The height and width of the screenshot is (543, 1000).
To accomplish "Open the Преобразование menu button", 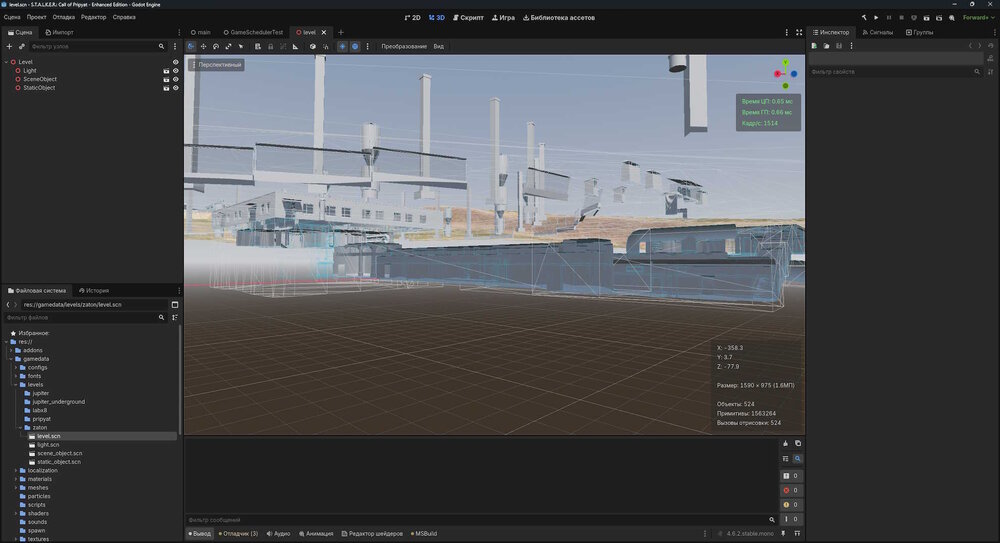I will click(x=404, y=47).
